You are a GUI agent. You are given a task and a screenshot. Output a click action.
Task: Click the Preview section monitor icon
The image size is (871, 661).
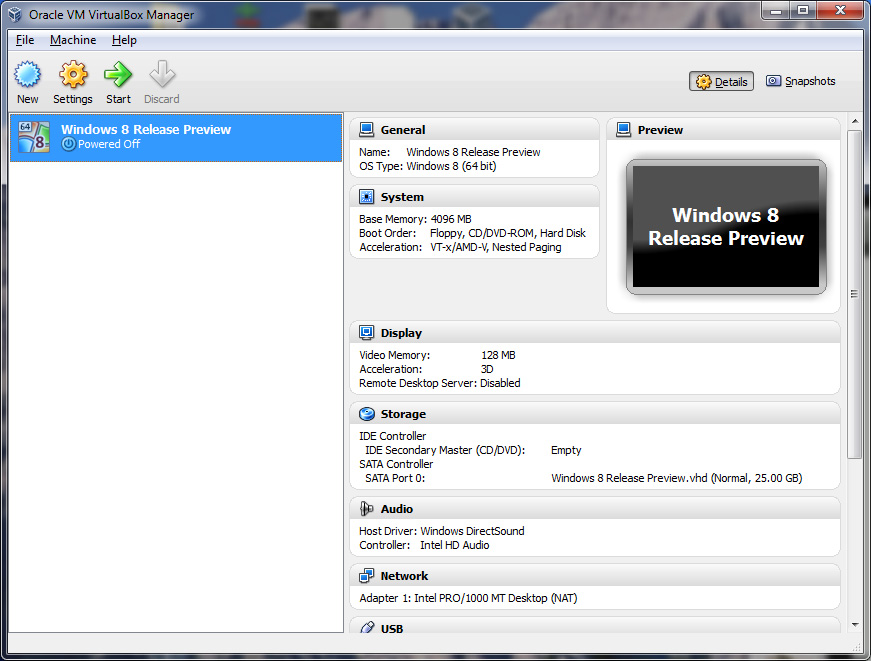pos(624,129)
